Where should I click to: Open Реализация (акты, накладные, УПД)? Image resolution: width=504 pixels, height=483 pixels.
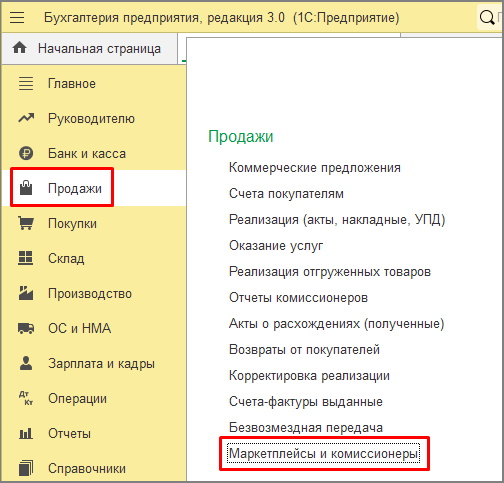pyautogui.click(x=337, y=220)
